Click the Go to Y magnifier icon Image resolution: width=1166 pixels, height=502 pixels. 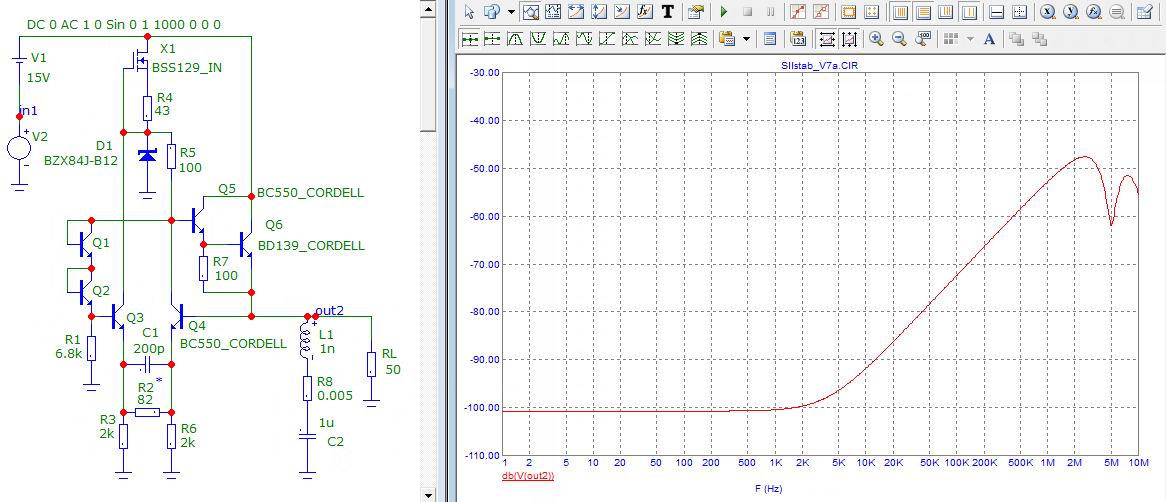click(1071, 12)
